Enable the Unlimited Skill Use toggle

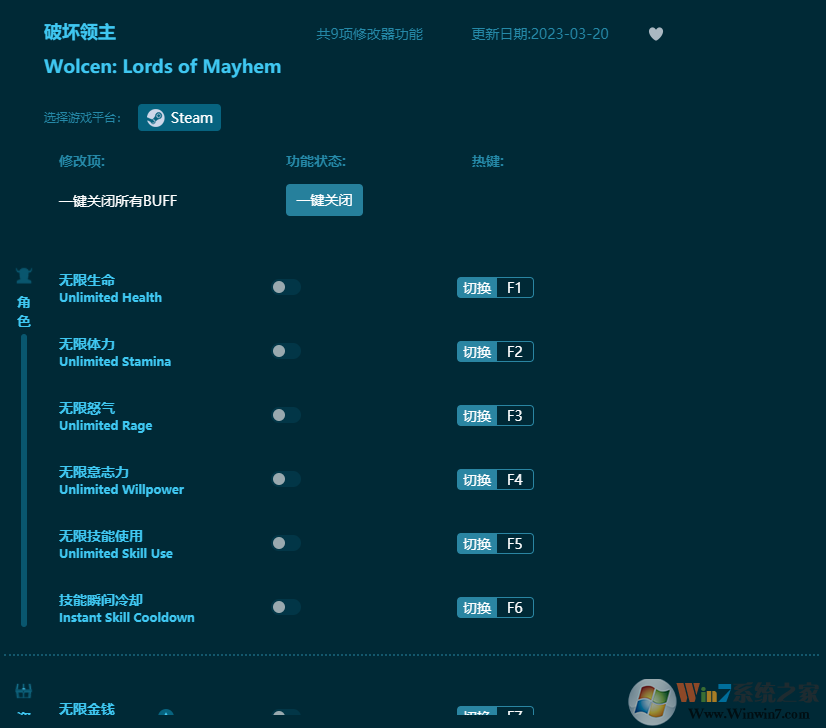click(285, 543)
